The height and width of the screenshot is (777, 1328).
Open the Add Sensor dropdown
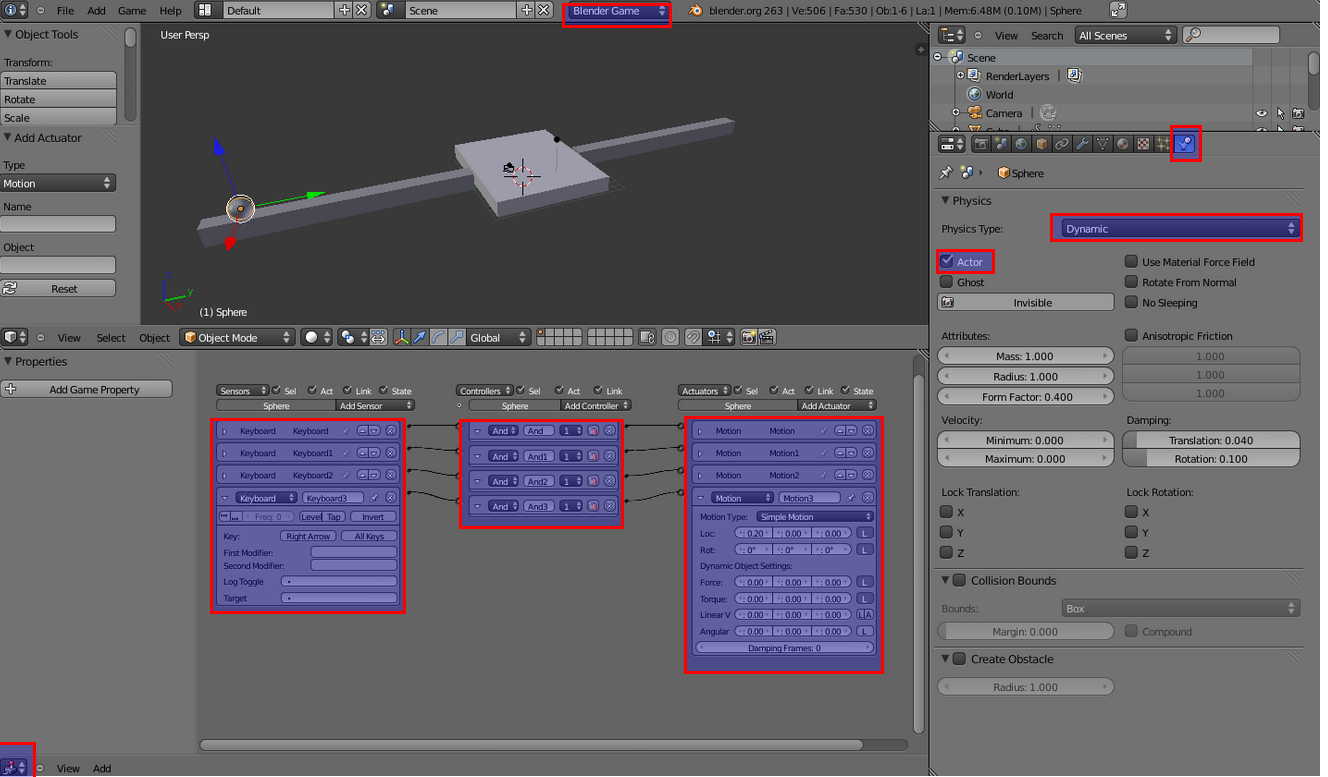point(375,406)
